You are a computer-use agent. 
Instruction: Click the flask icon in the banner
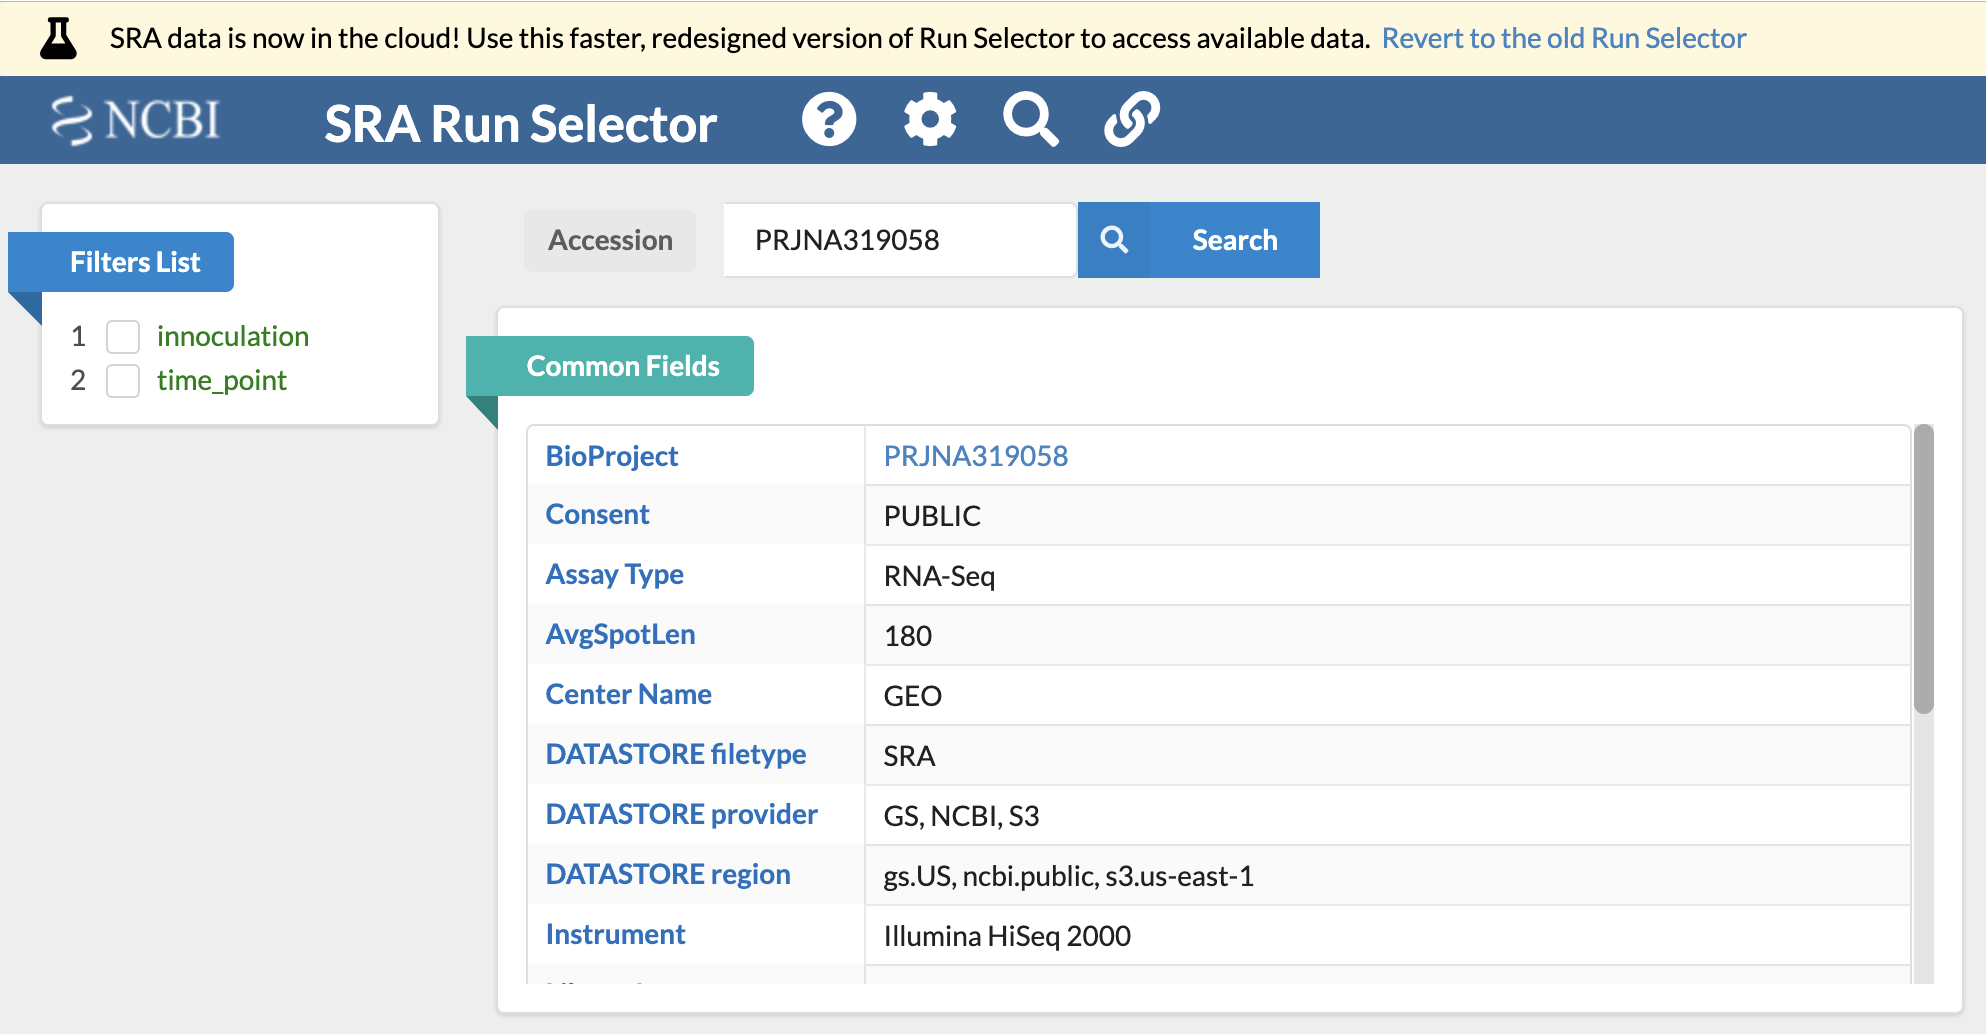coord(58,39)
